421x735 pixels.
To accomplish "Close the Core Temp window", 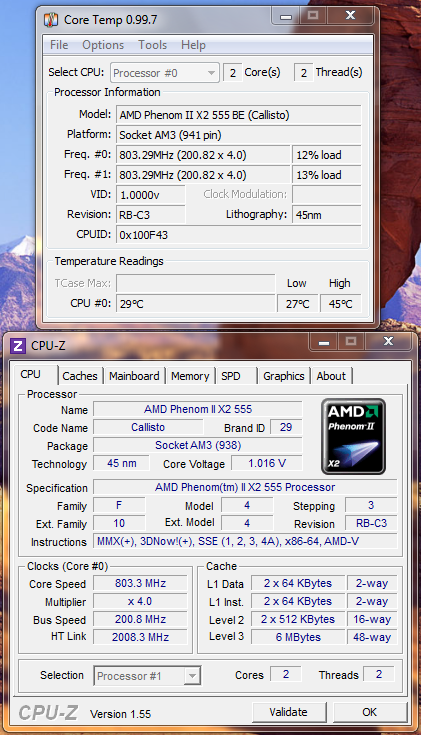I will [x=350, y=16].
